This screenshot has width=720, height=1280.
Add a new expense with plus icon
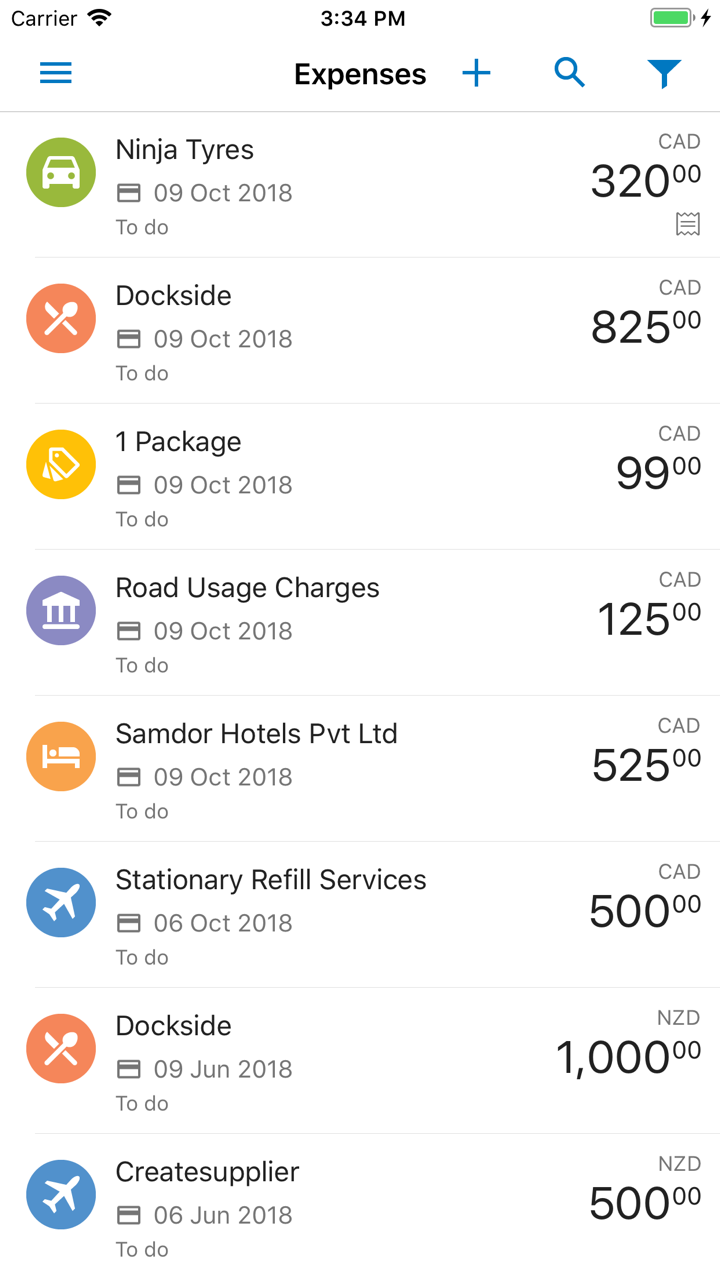[x=477, y=73]
